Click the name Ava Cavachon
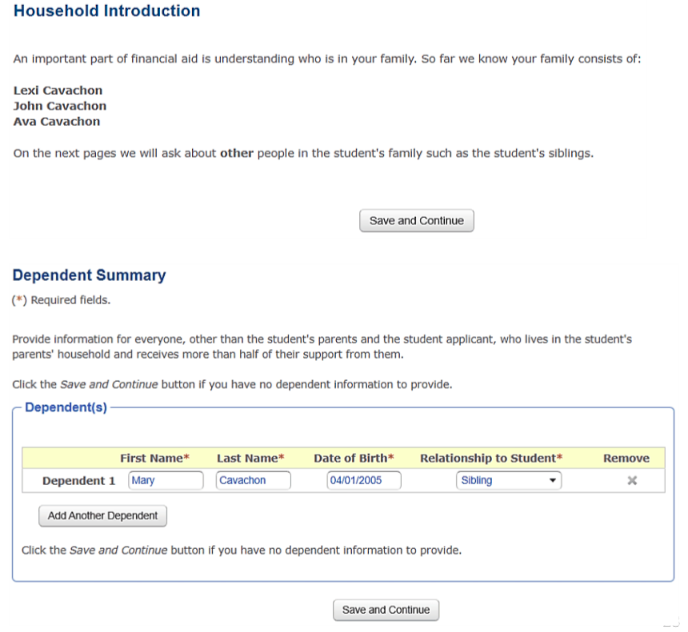Screen dimensions: 688x632 [x=57, y=121]
